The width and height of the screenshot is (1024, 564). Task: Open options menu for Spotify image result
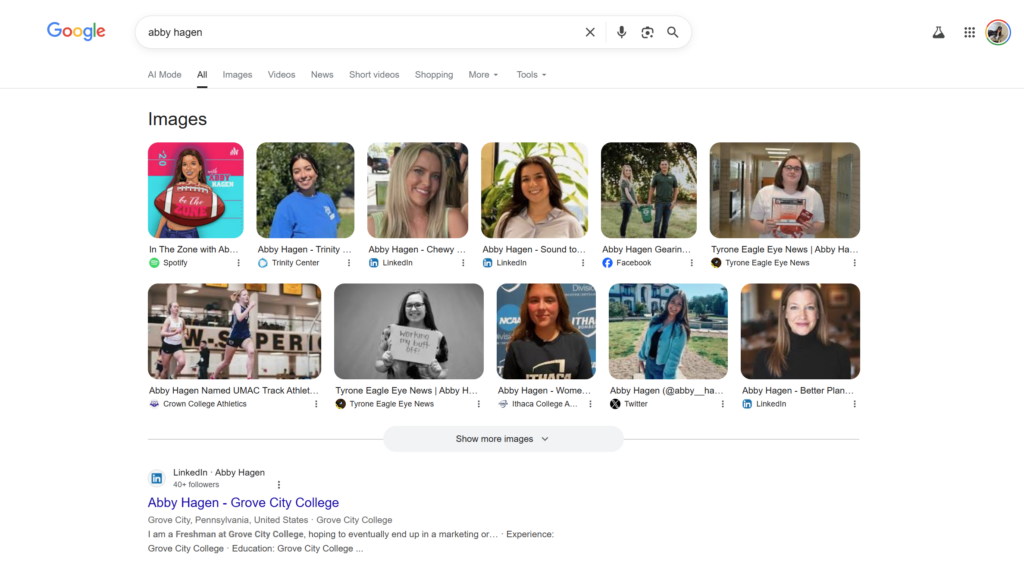(238, 263)
